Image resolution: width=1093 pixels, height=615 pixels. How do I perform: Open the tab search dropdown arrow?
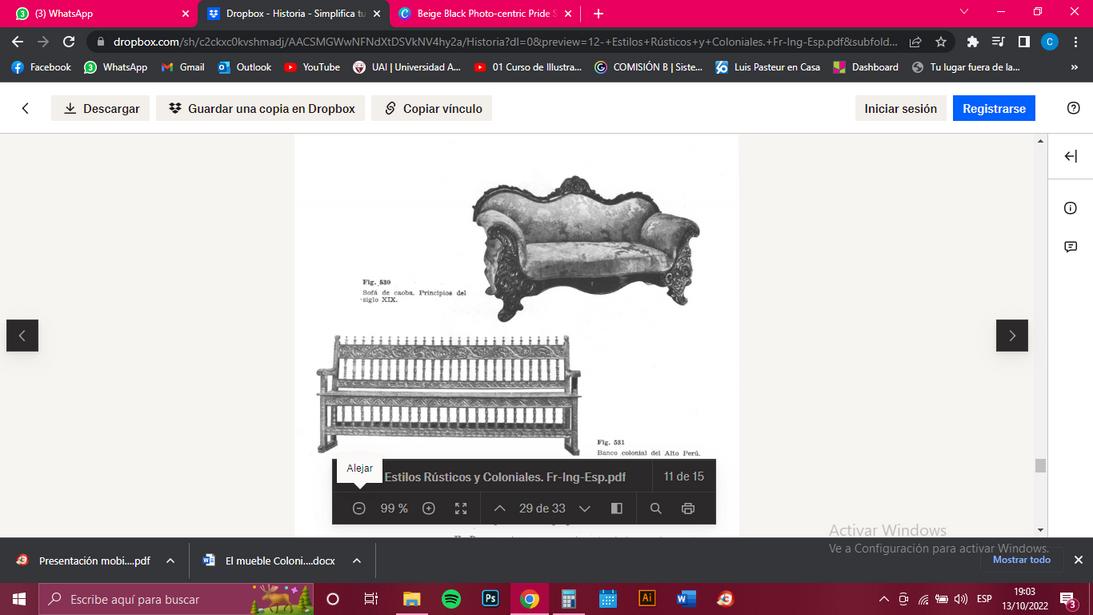964,12
